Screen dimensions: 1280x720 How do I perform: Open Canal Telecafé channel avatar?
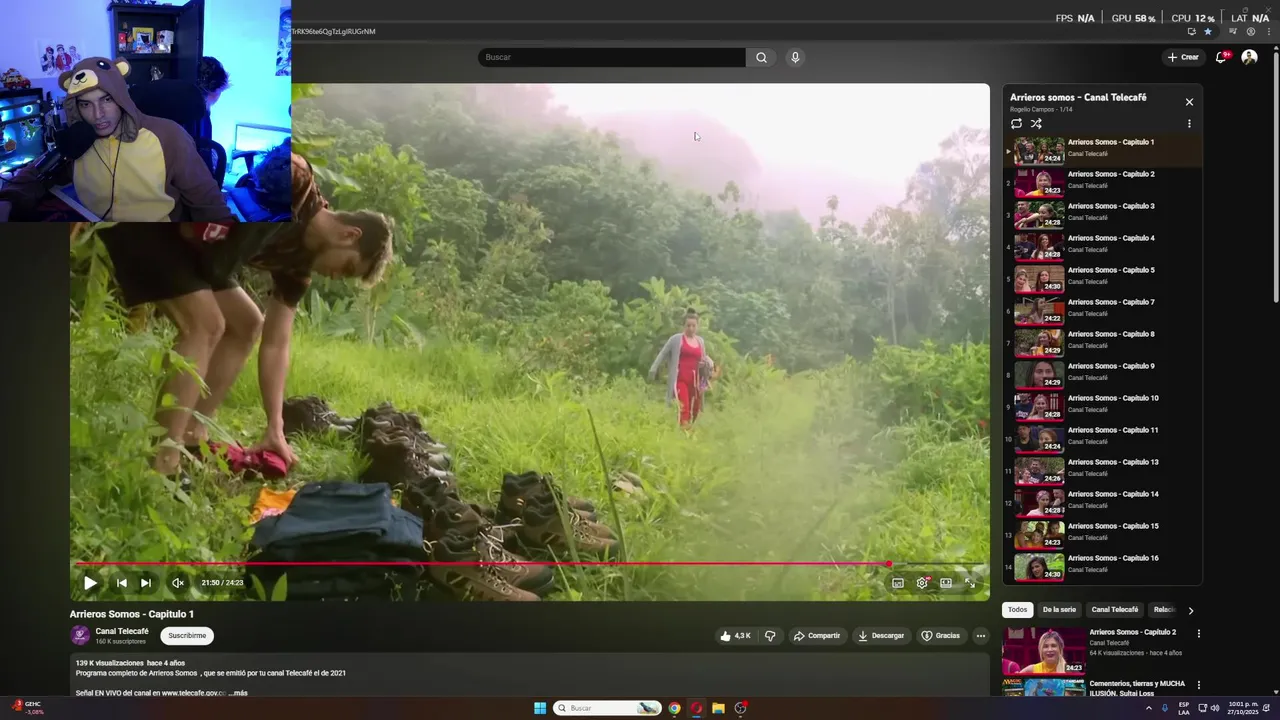click(80, 635)
